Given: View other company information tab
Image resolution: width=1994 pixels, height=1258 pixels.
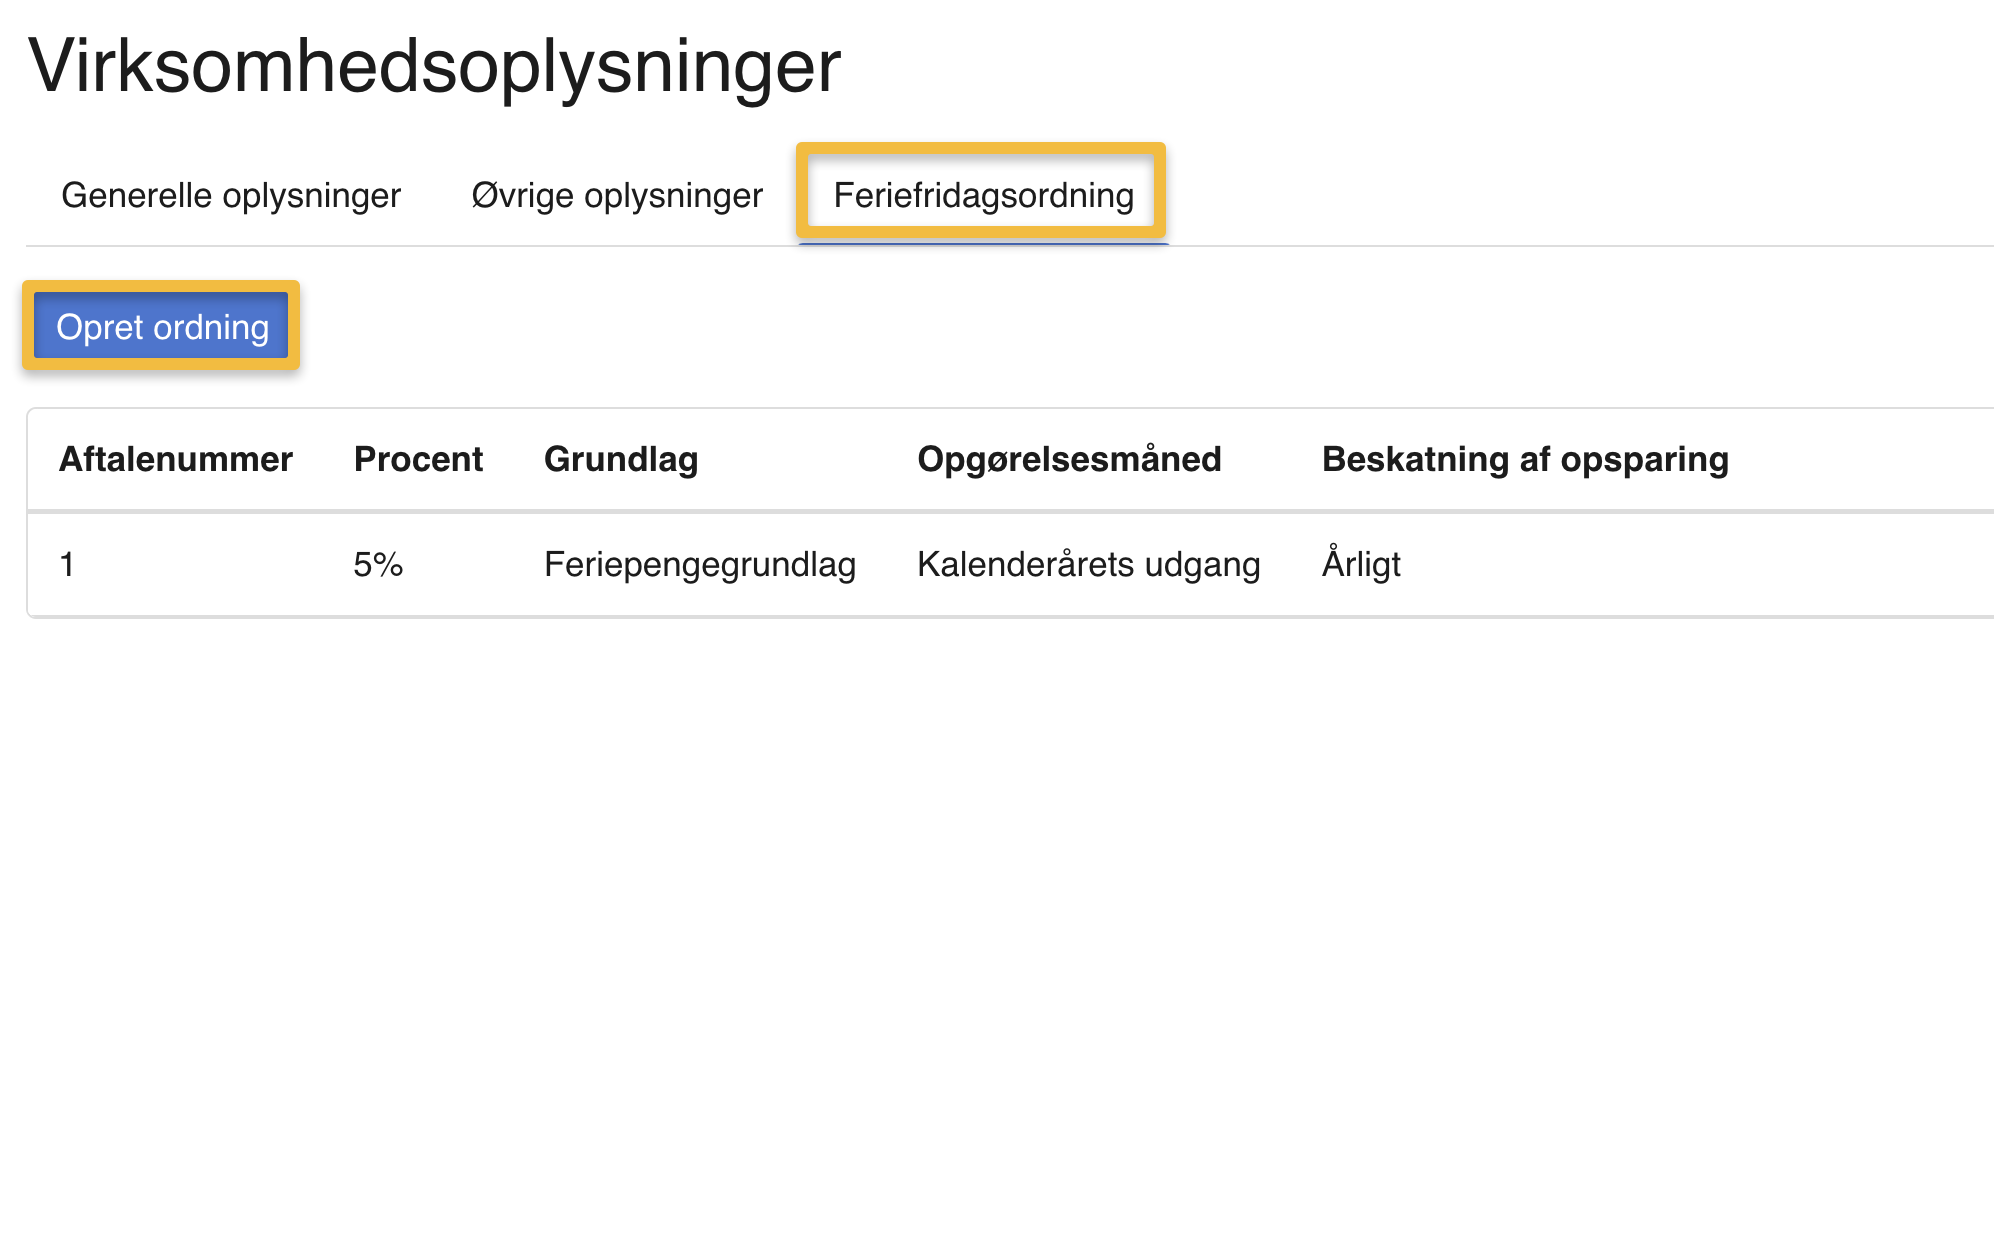Looking at the screenshot, I should pyautogui.click(x=617, y=195).
